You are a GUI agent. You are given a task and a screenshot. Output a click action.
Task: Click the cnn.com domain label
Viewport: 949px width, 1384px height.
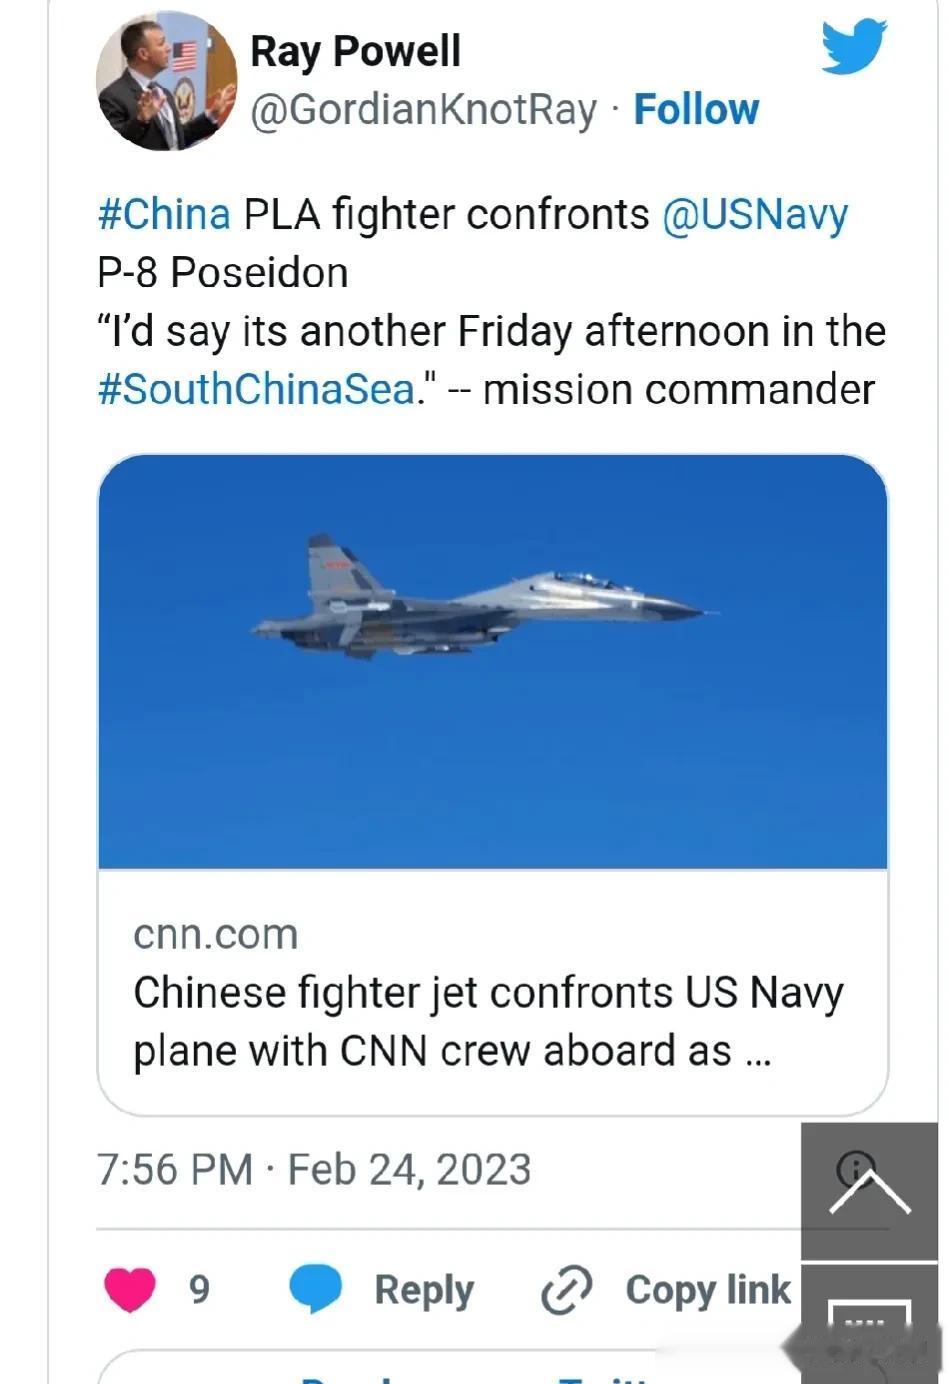216,935
